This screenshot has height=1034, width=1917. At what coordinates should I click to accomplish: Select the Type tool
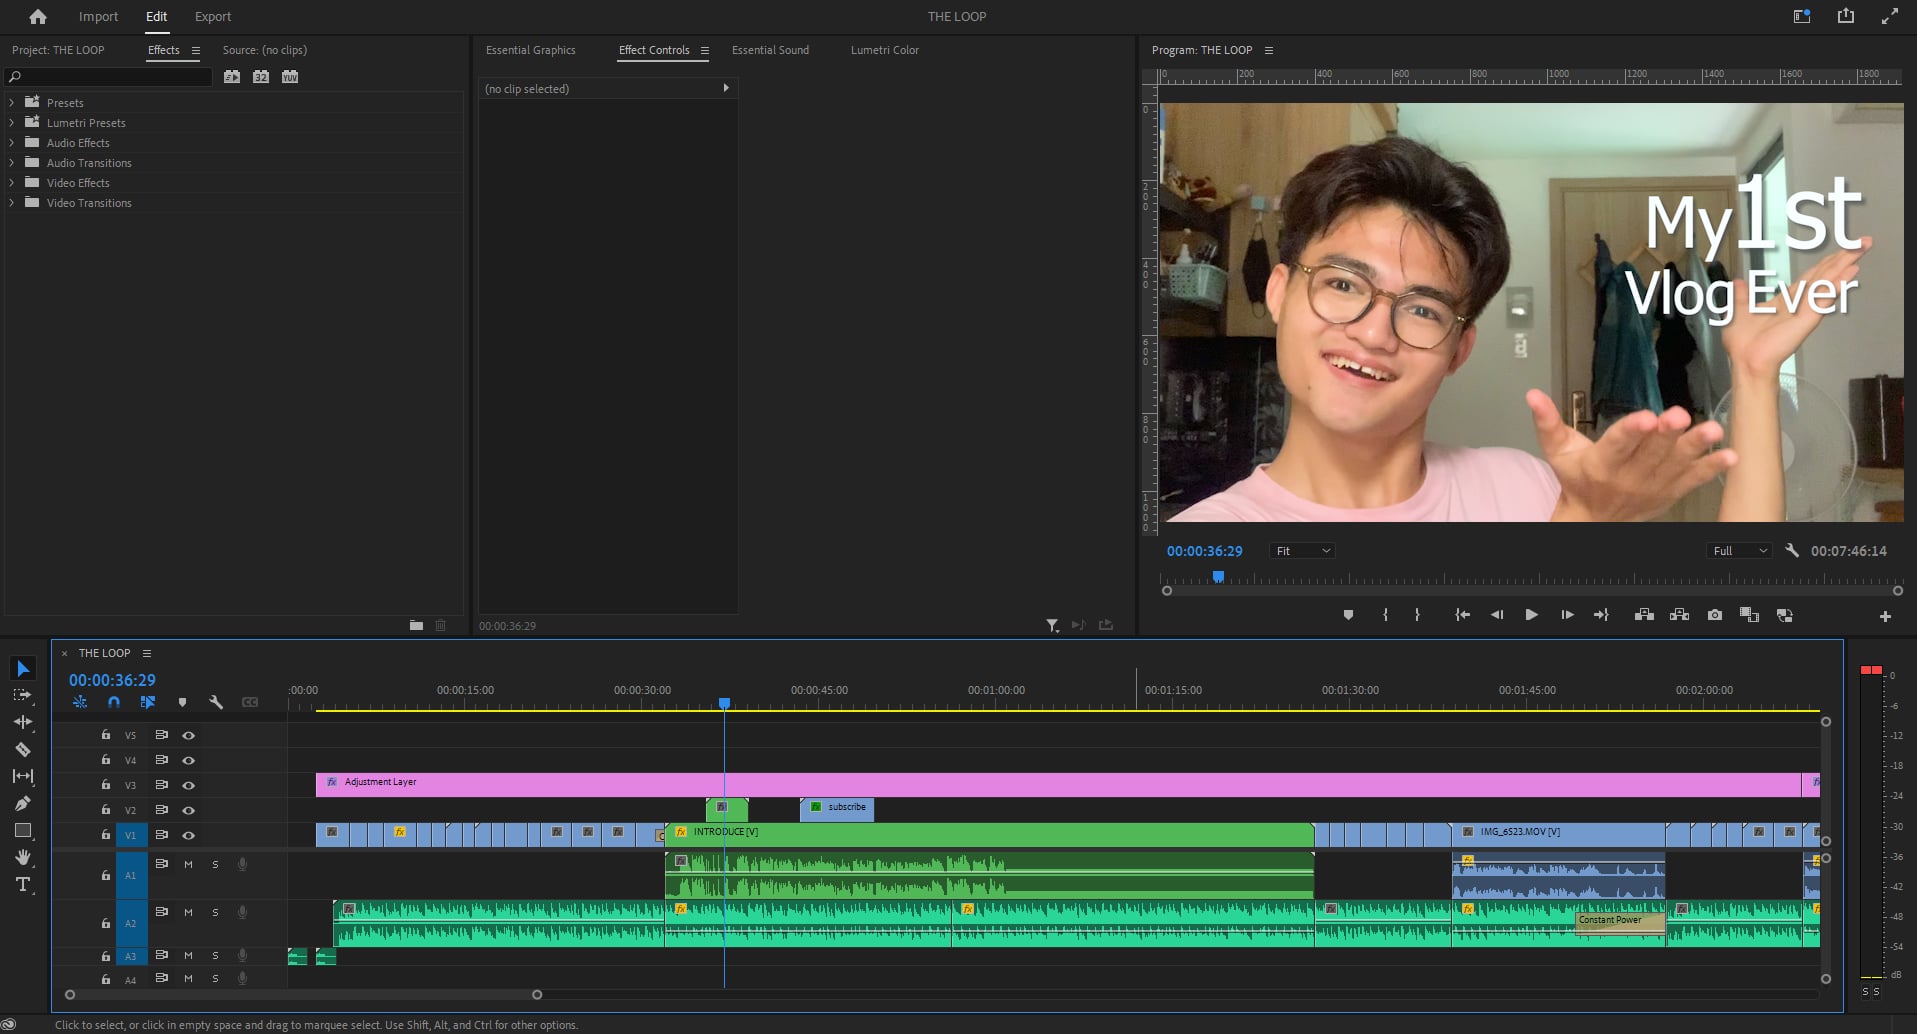(22, 884)
